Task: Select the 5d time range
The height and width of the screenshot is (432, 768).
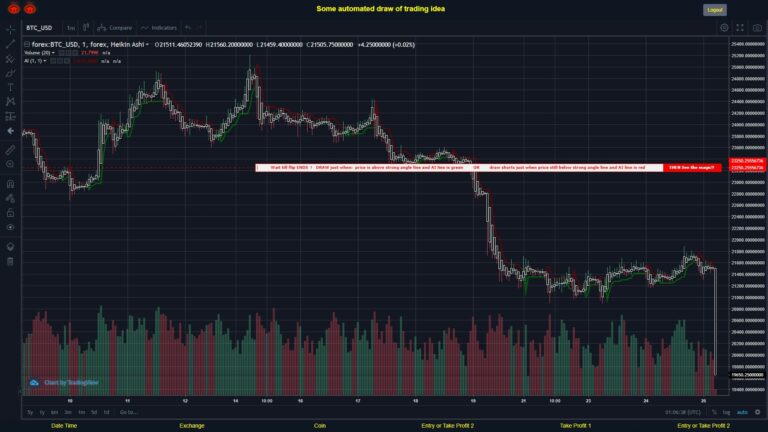Action: pos(94,412)
